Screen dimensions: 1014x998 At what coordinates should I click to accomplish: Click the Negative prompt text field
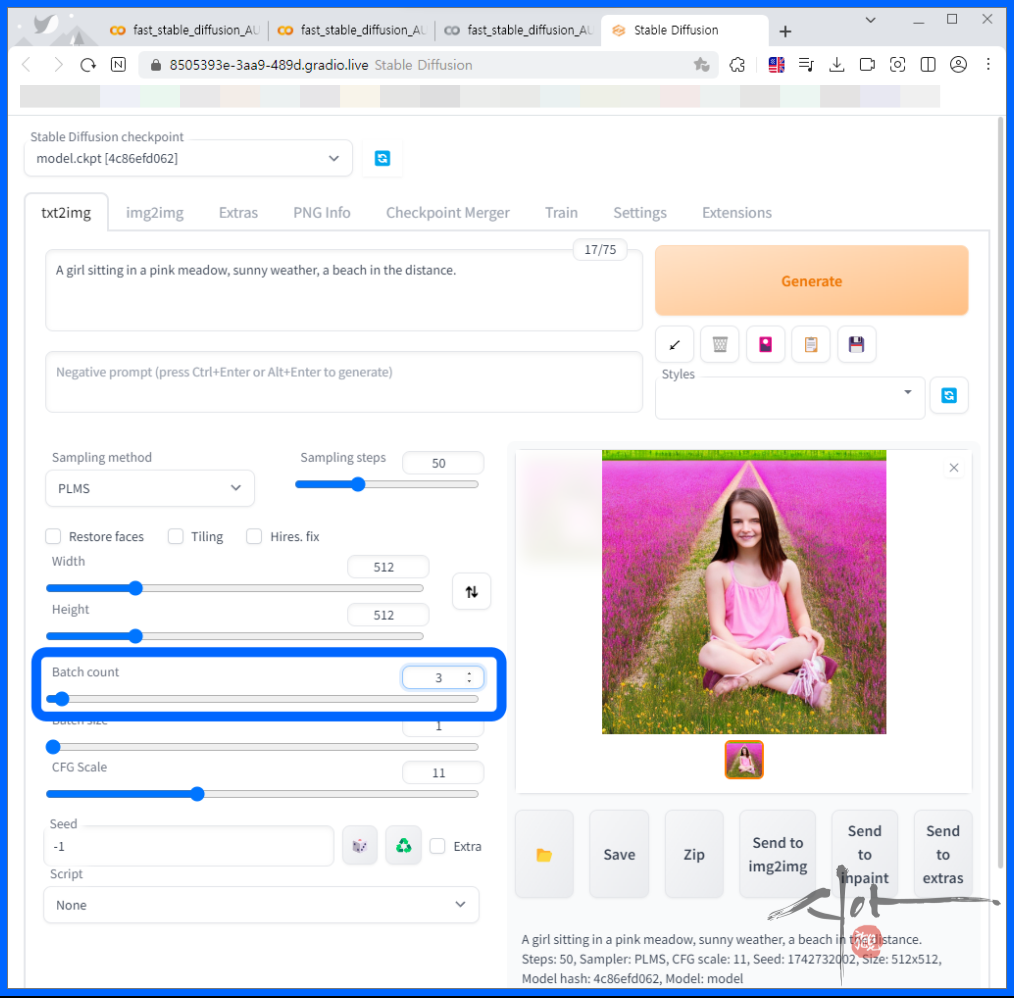pos(344,382)
